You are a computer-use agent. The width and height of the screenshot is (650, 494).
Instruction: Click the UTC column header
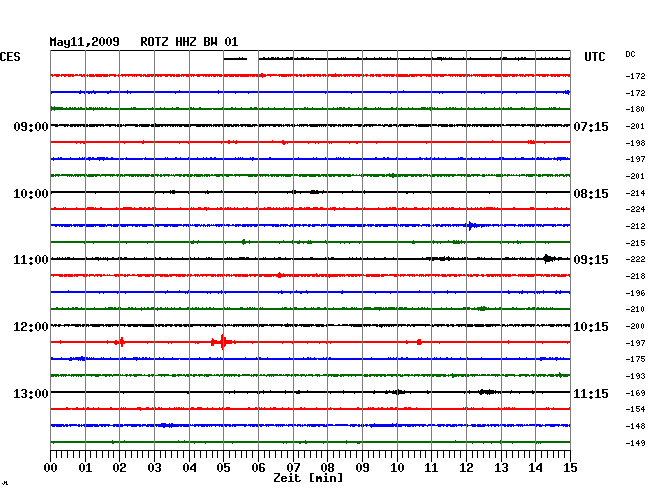tap(594, 57)
